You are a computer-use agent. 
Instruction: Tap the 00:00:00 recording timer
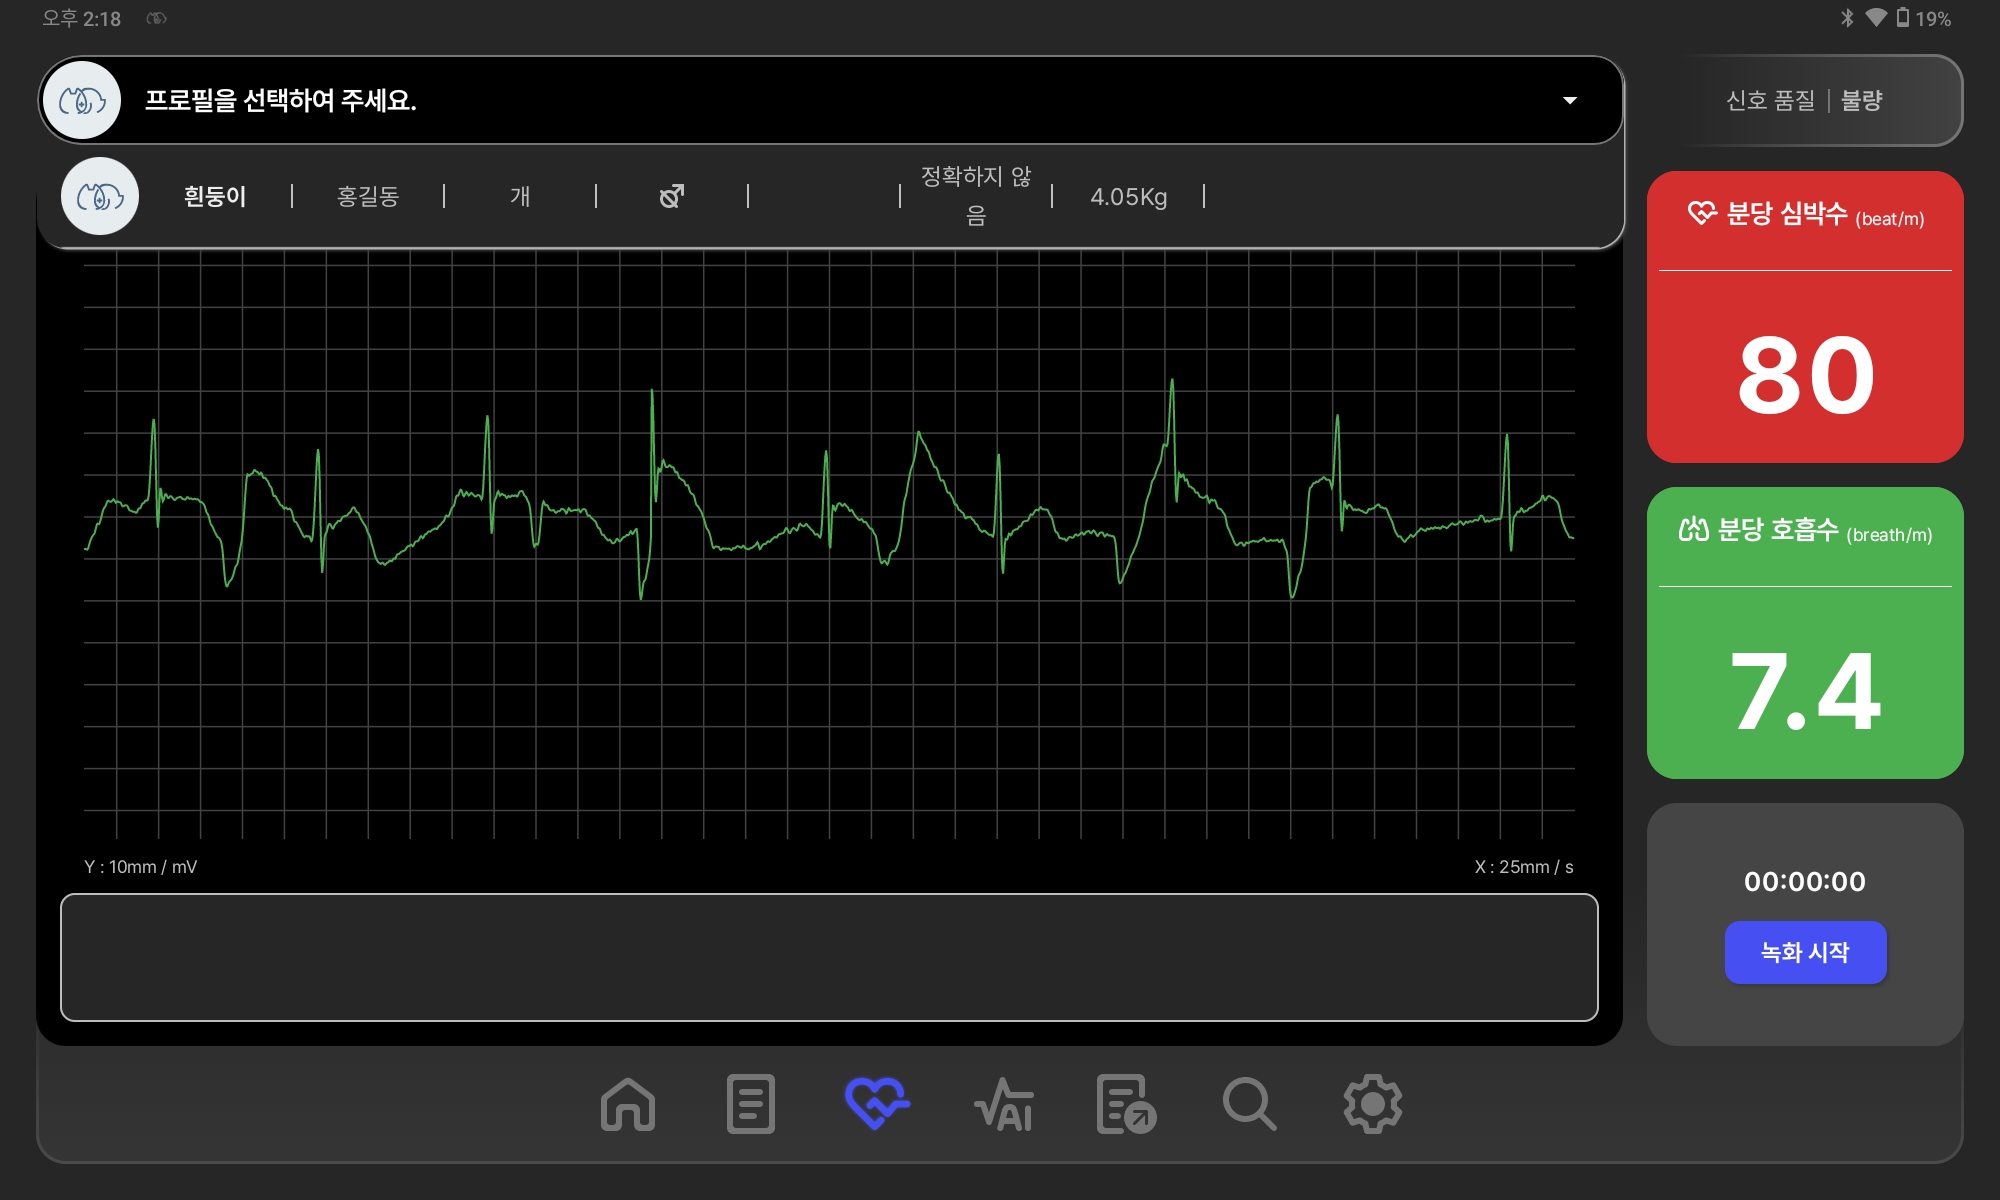point(1805,881)
